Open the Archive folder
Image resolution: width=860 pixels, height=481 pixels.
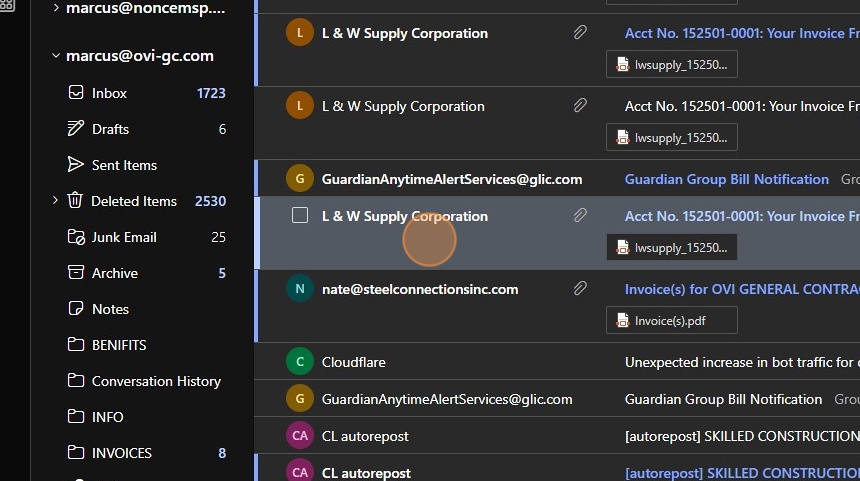146,273
